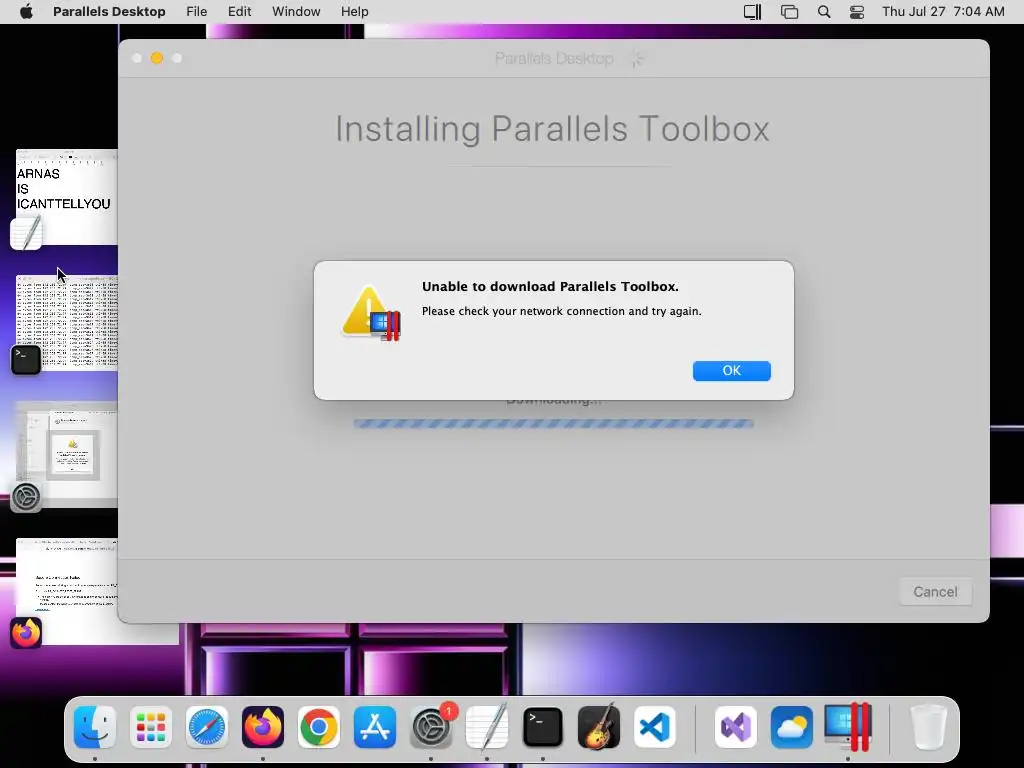Click Parallels Desktop icon in the Dock

848,727
